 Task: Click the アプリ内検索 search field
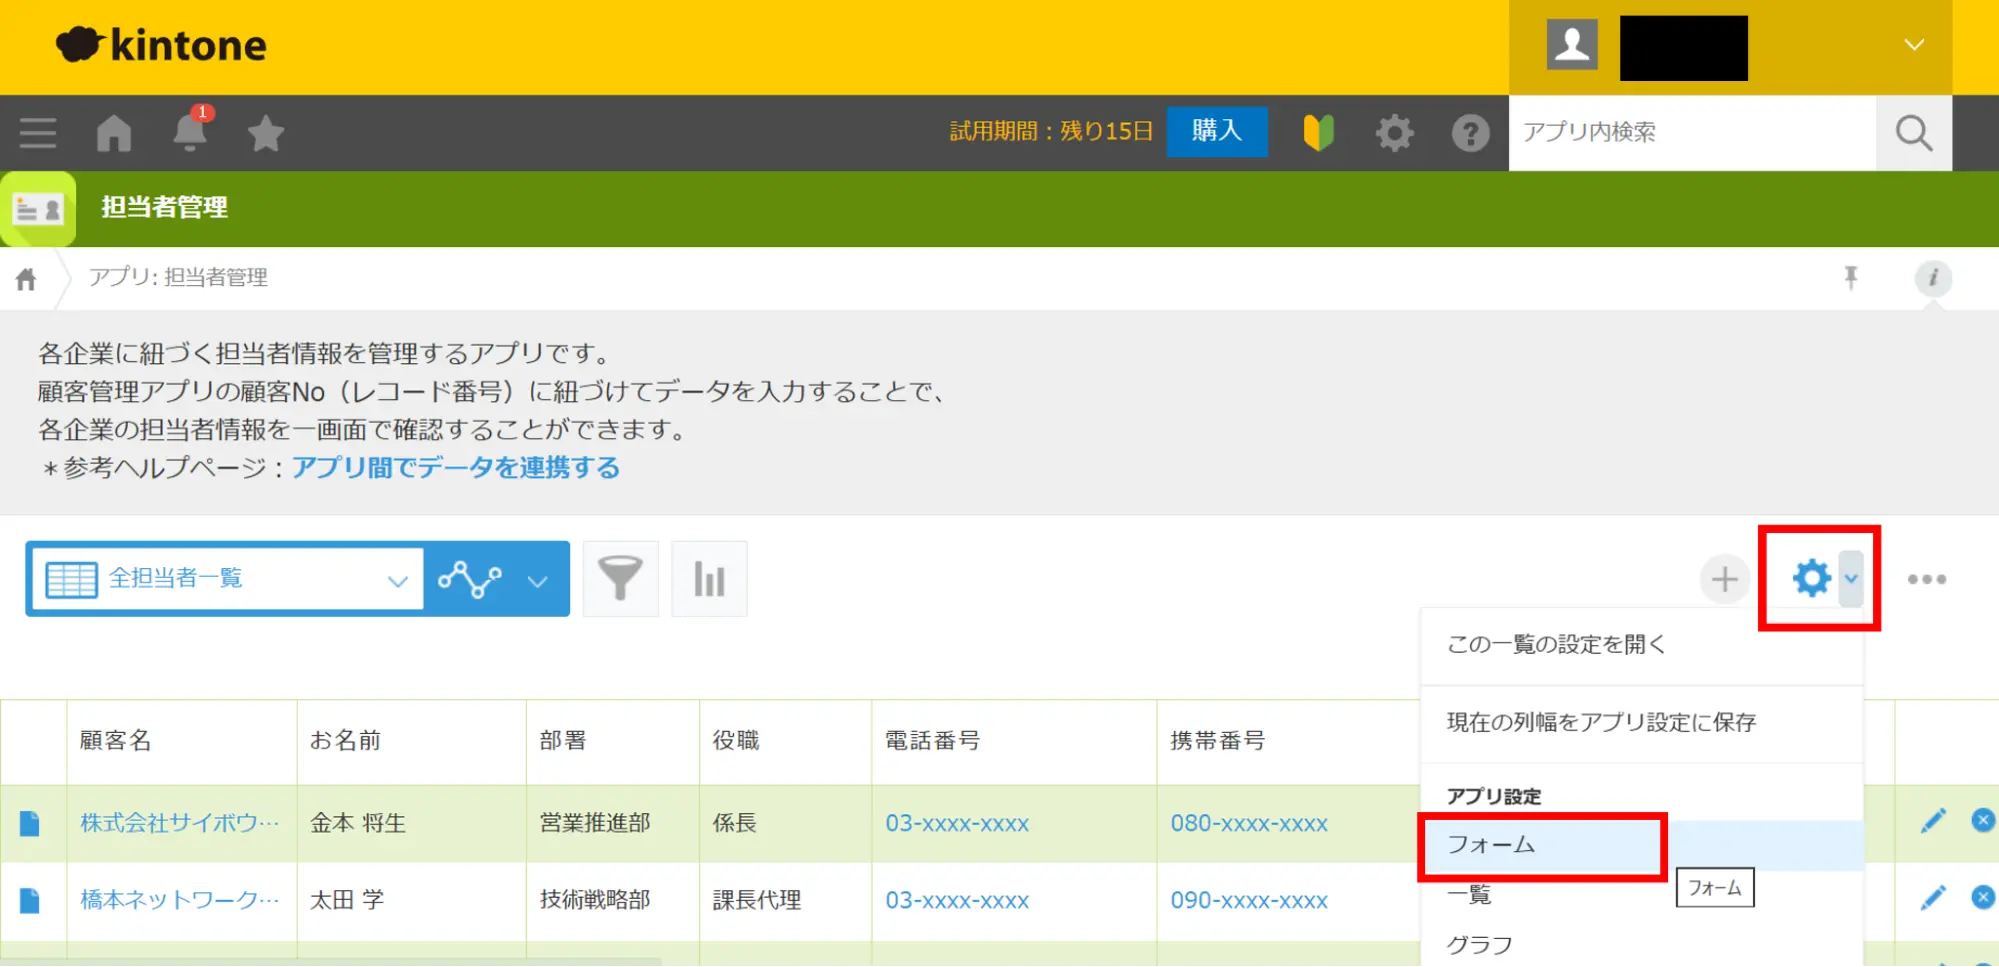click(x=1690, y=133)
